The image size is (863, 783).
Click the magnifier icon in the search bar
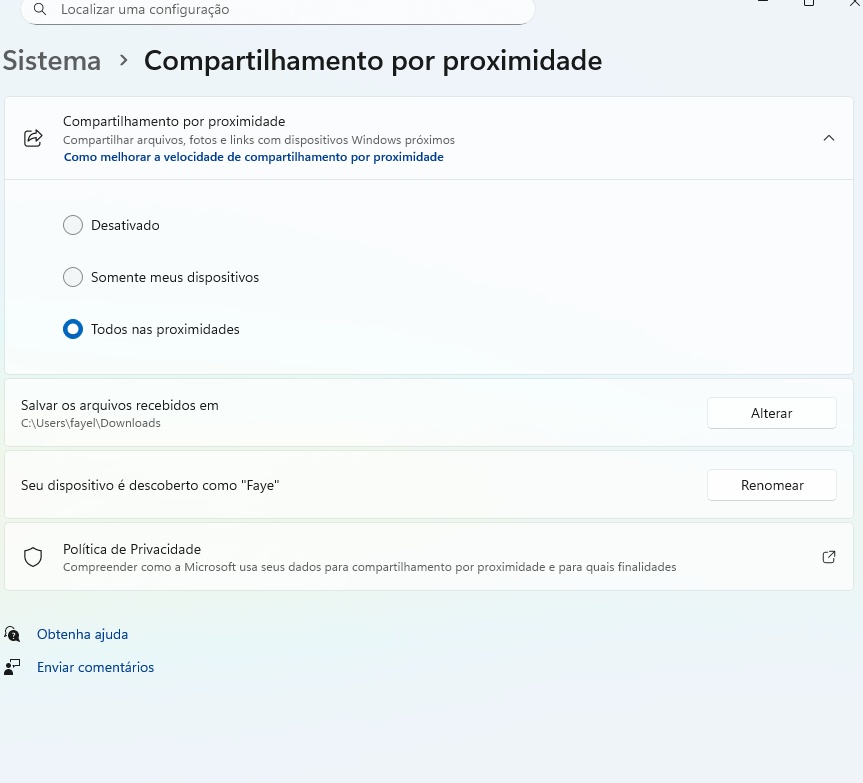pyautogui.click(x=40, y=9)
